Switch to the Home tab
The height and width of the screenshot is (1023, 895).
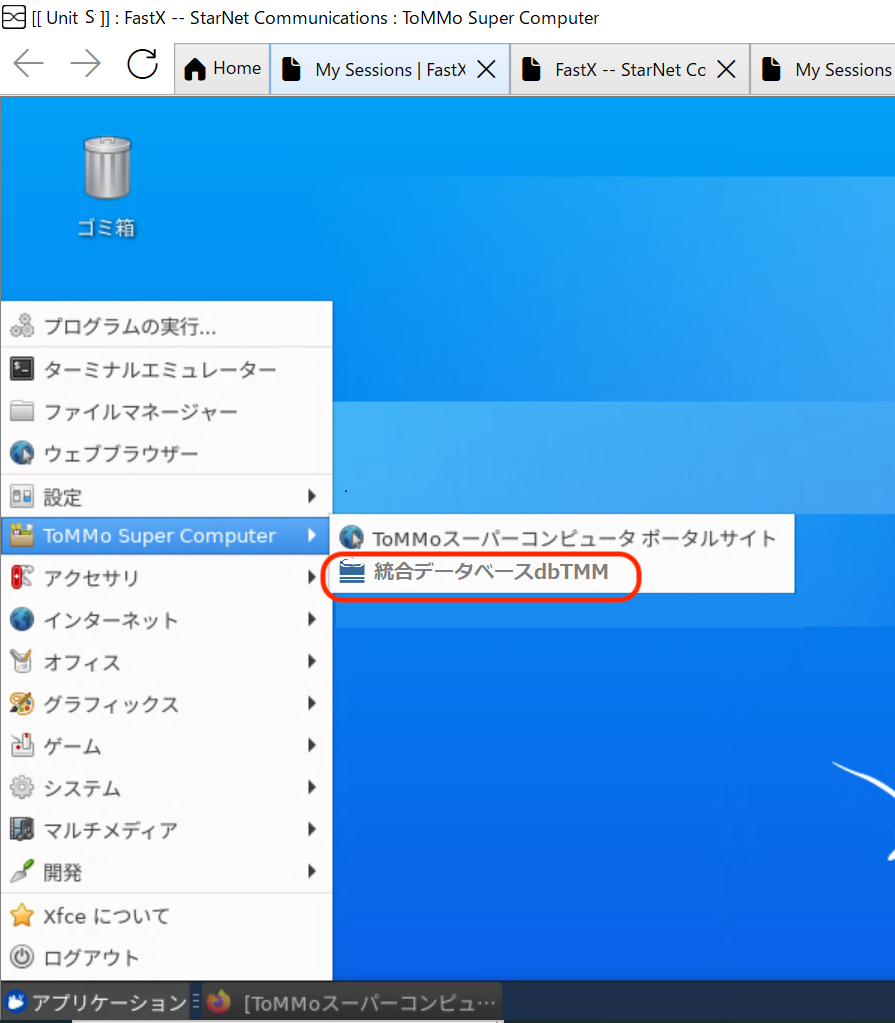(222, 69)
